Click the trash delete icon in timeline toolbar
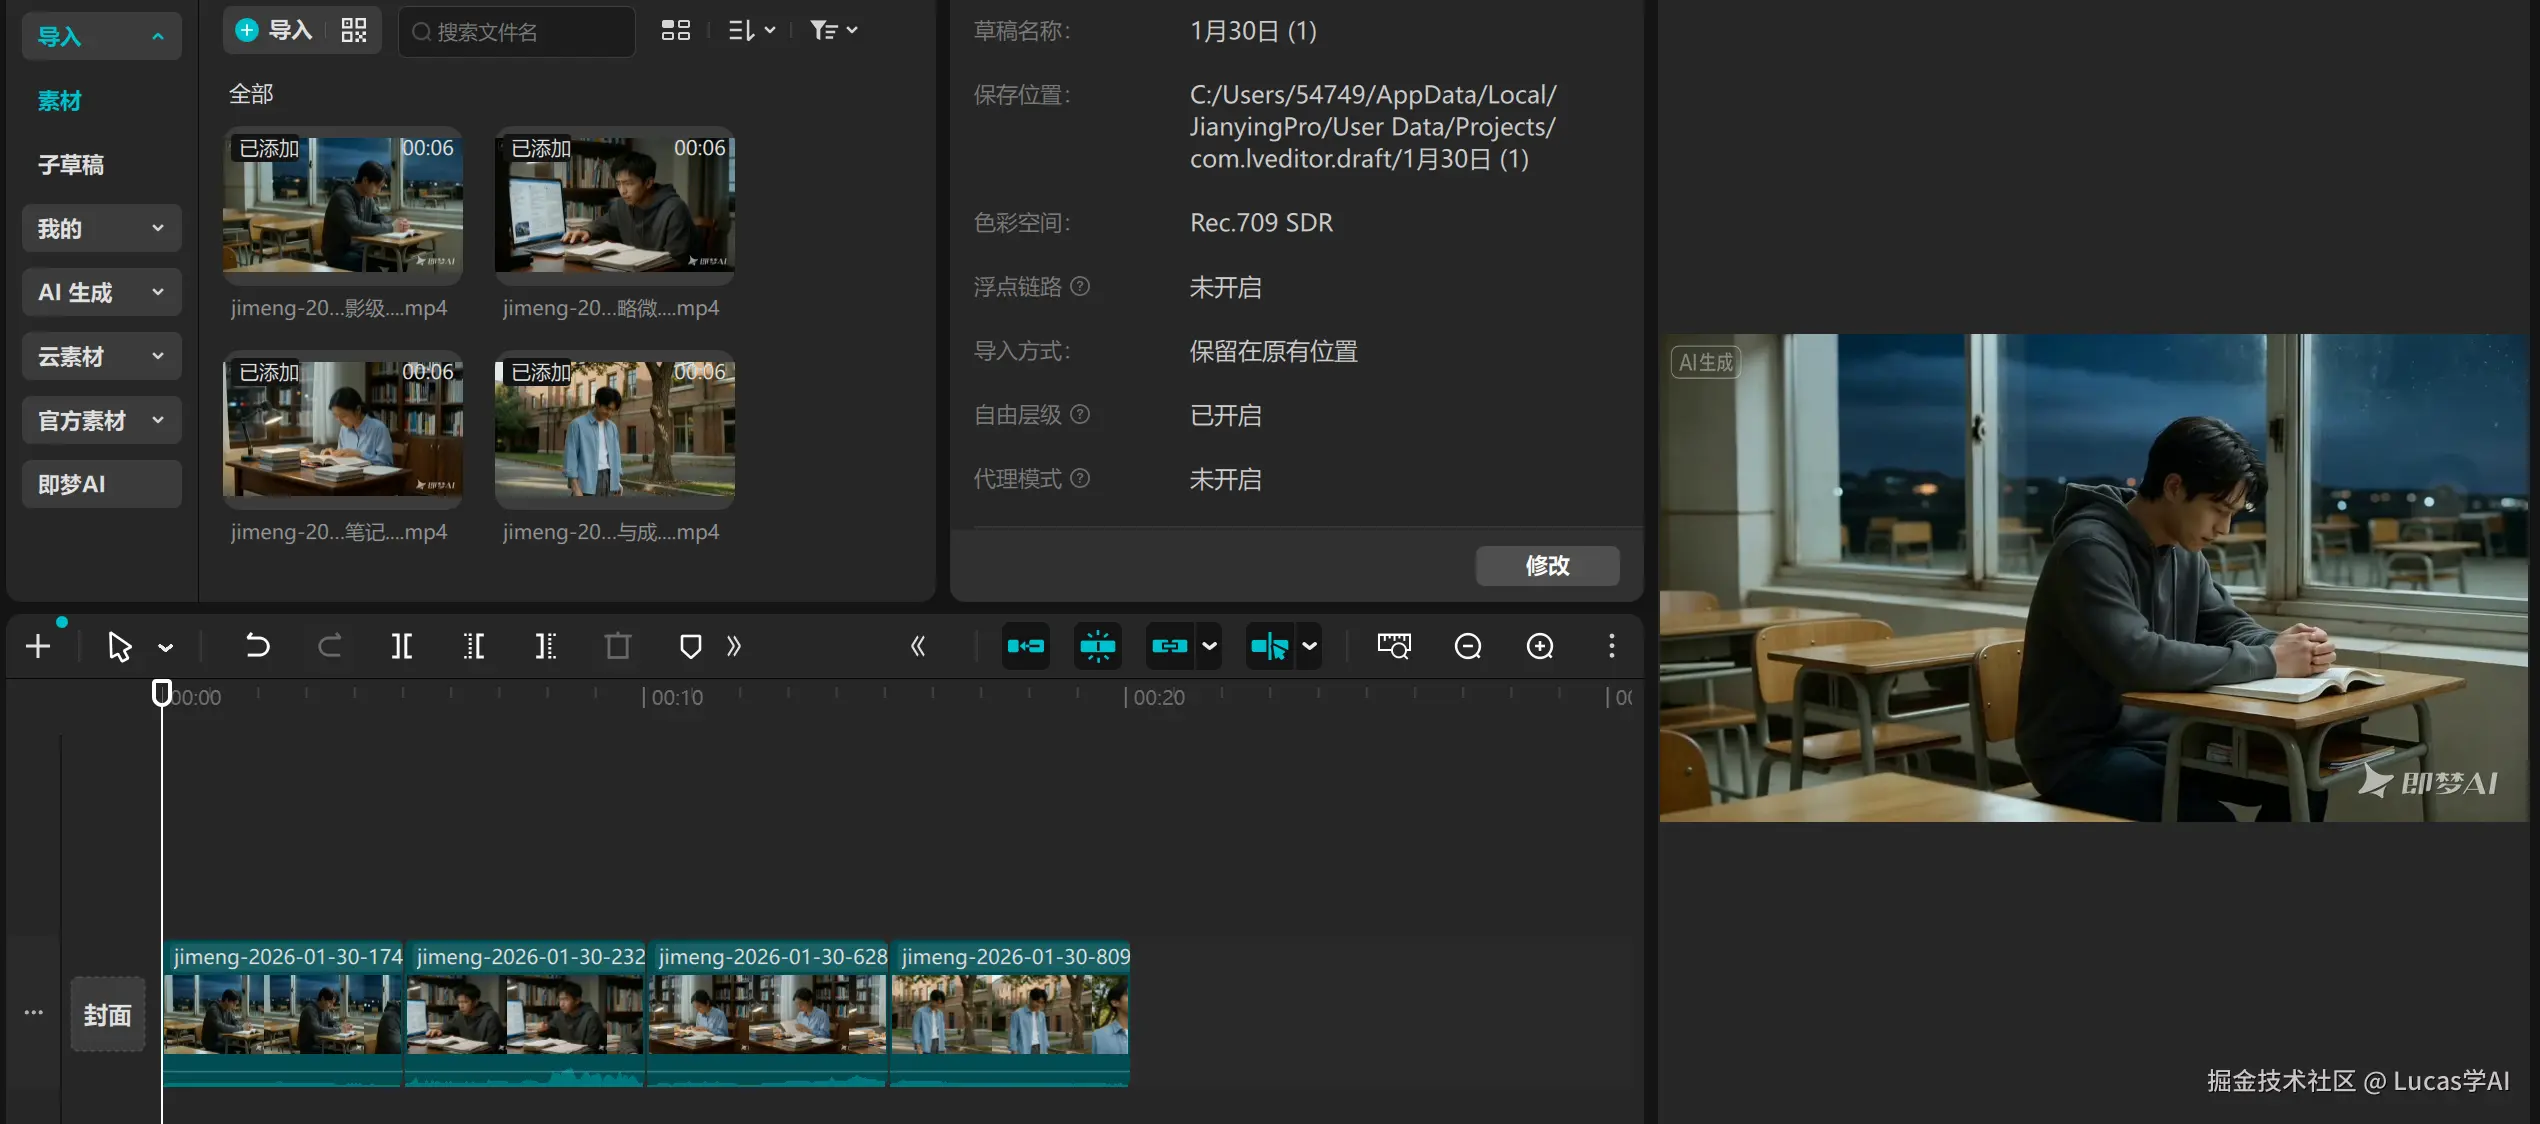The height and width of the screenshot is (1124, 2540). click(x=618, y=646)
